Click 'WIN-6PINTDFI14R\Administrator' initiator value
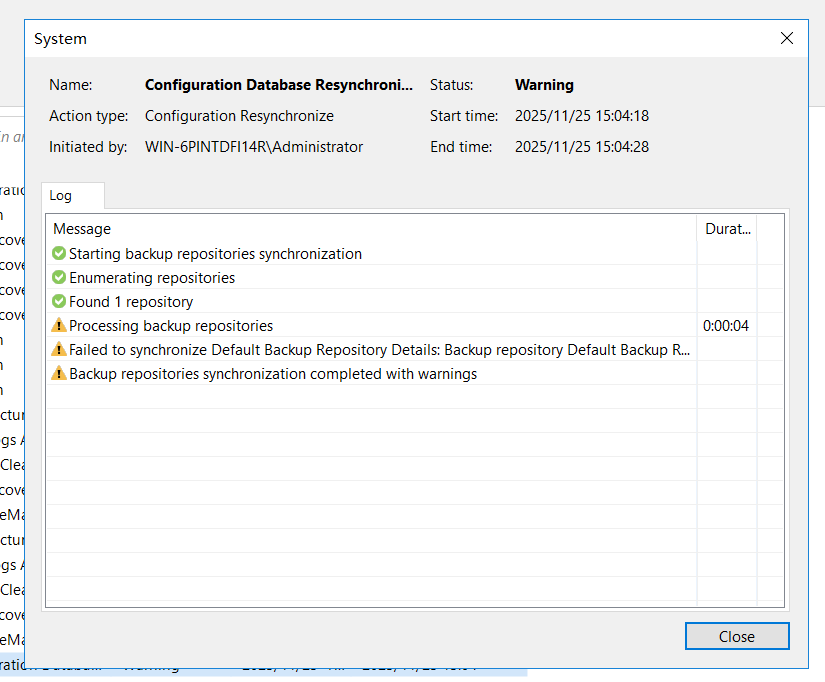This screenshot has width=825, height=682. point(254,147)
